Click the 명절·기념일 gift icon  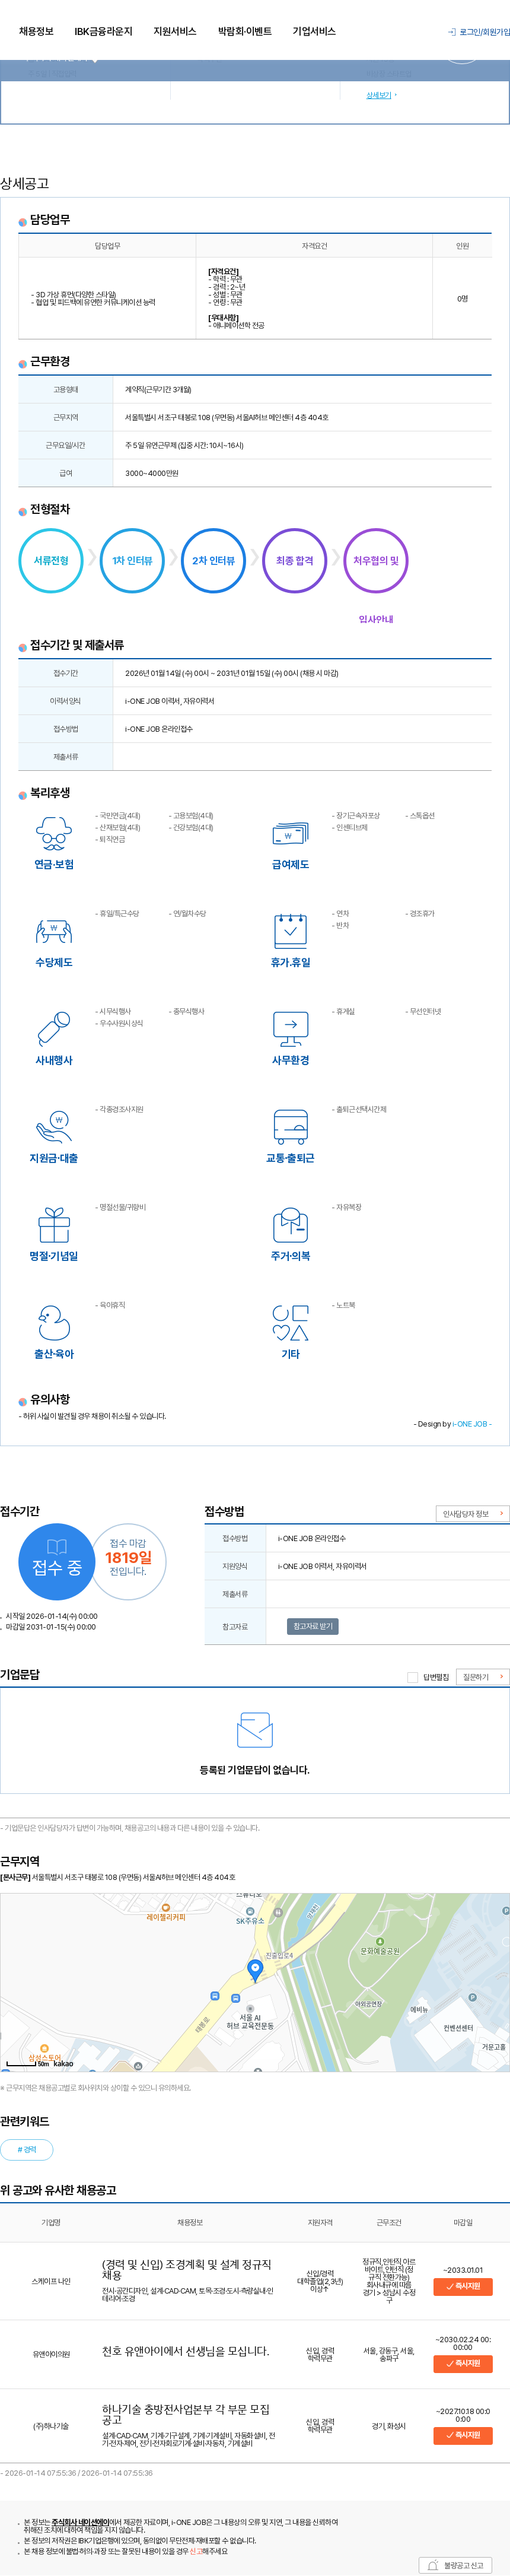pos(54,1225)
